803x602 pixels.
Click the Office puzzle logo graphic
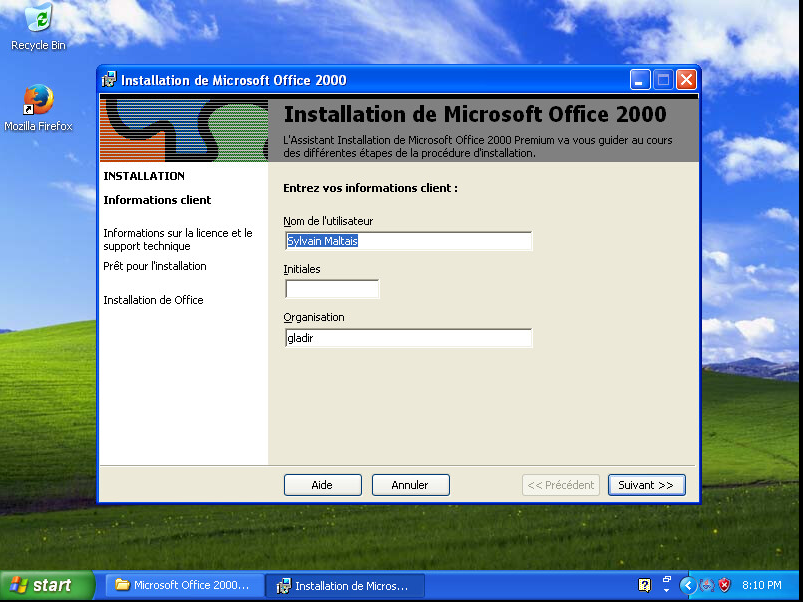pyautogui.click(x=184, y=131)
